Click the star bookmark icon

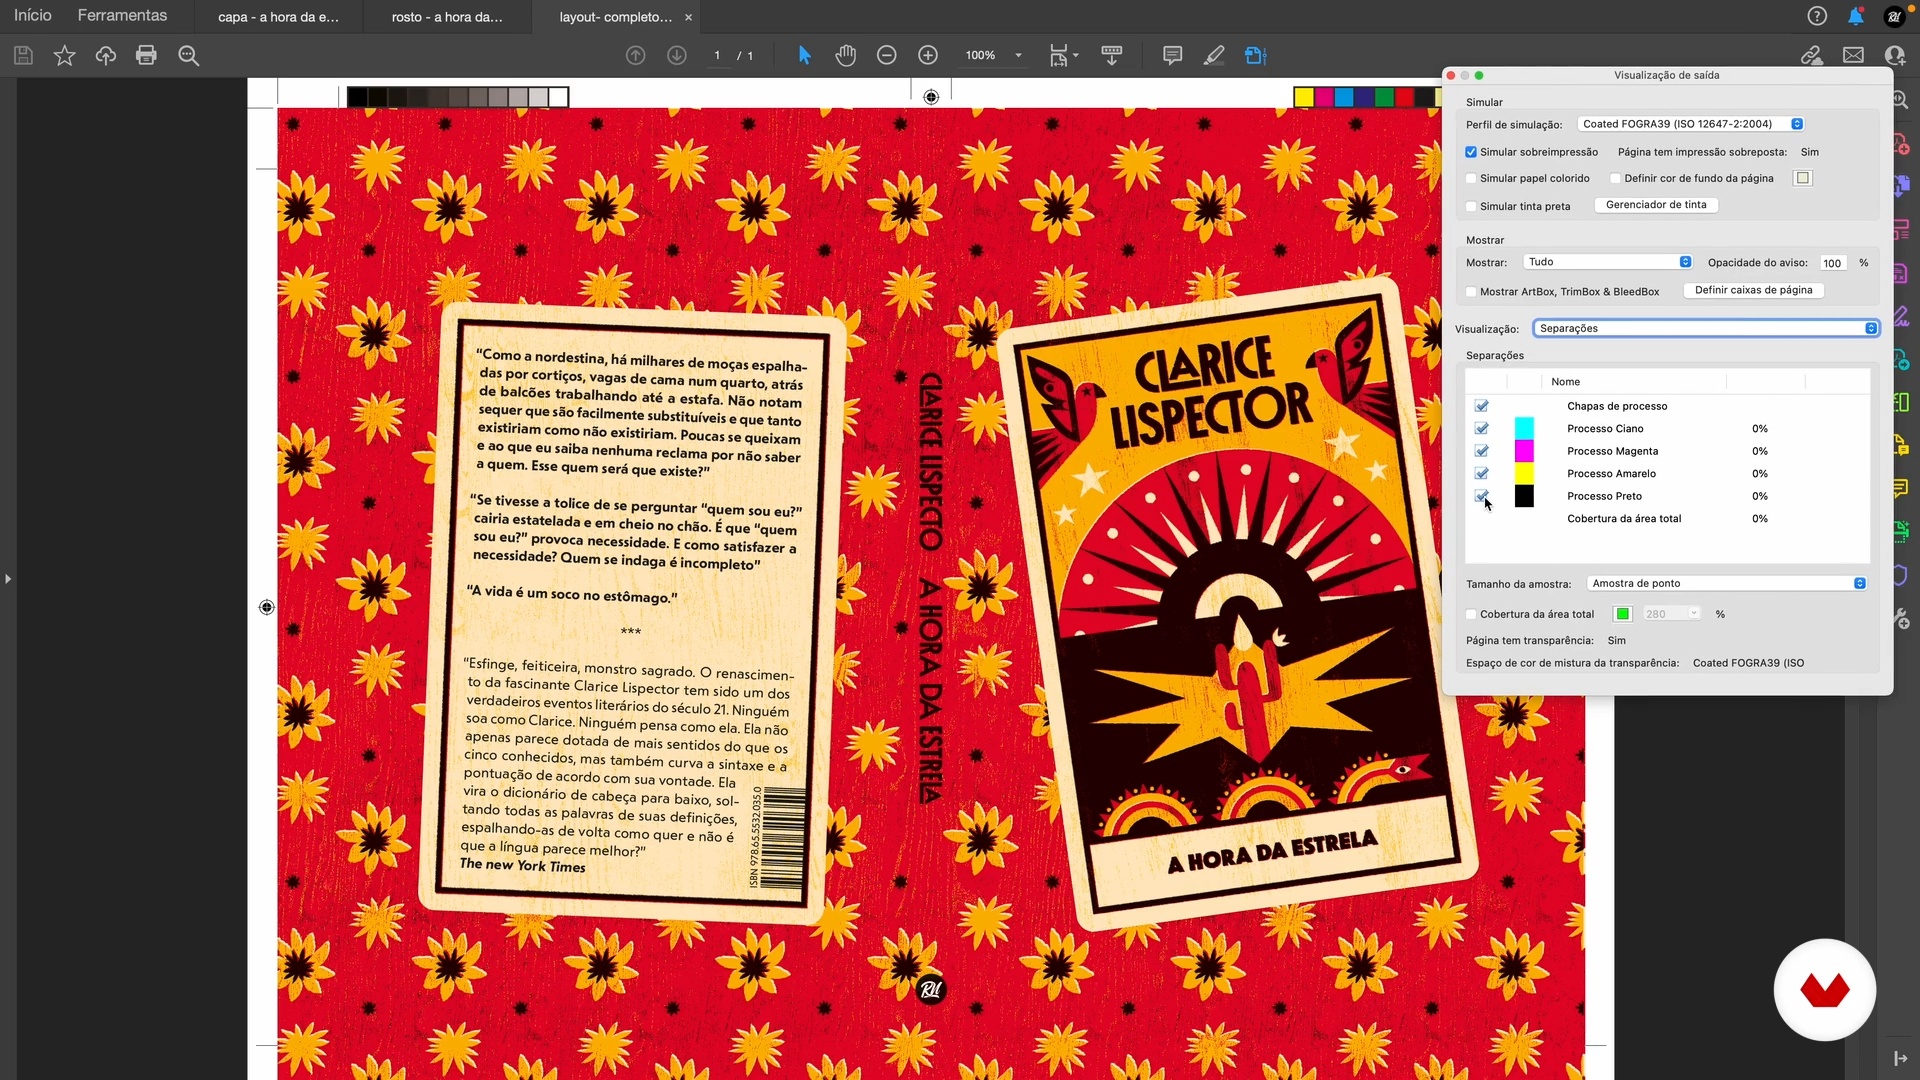[64, 56]
